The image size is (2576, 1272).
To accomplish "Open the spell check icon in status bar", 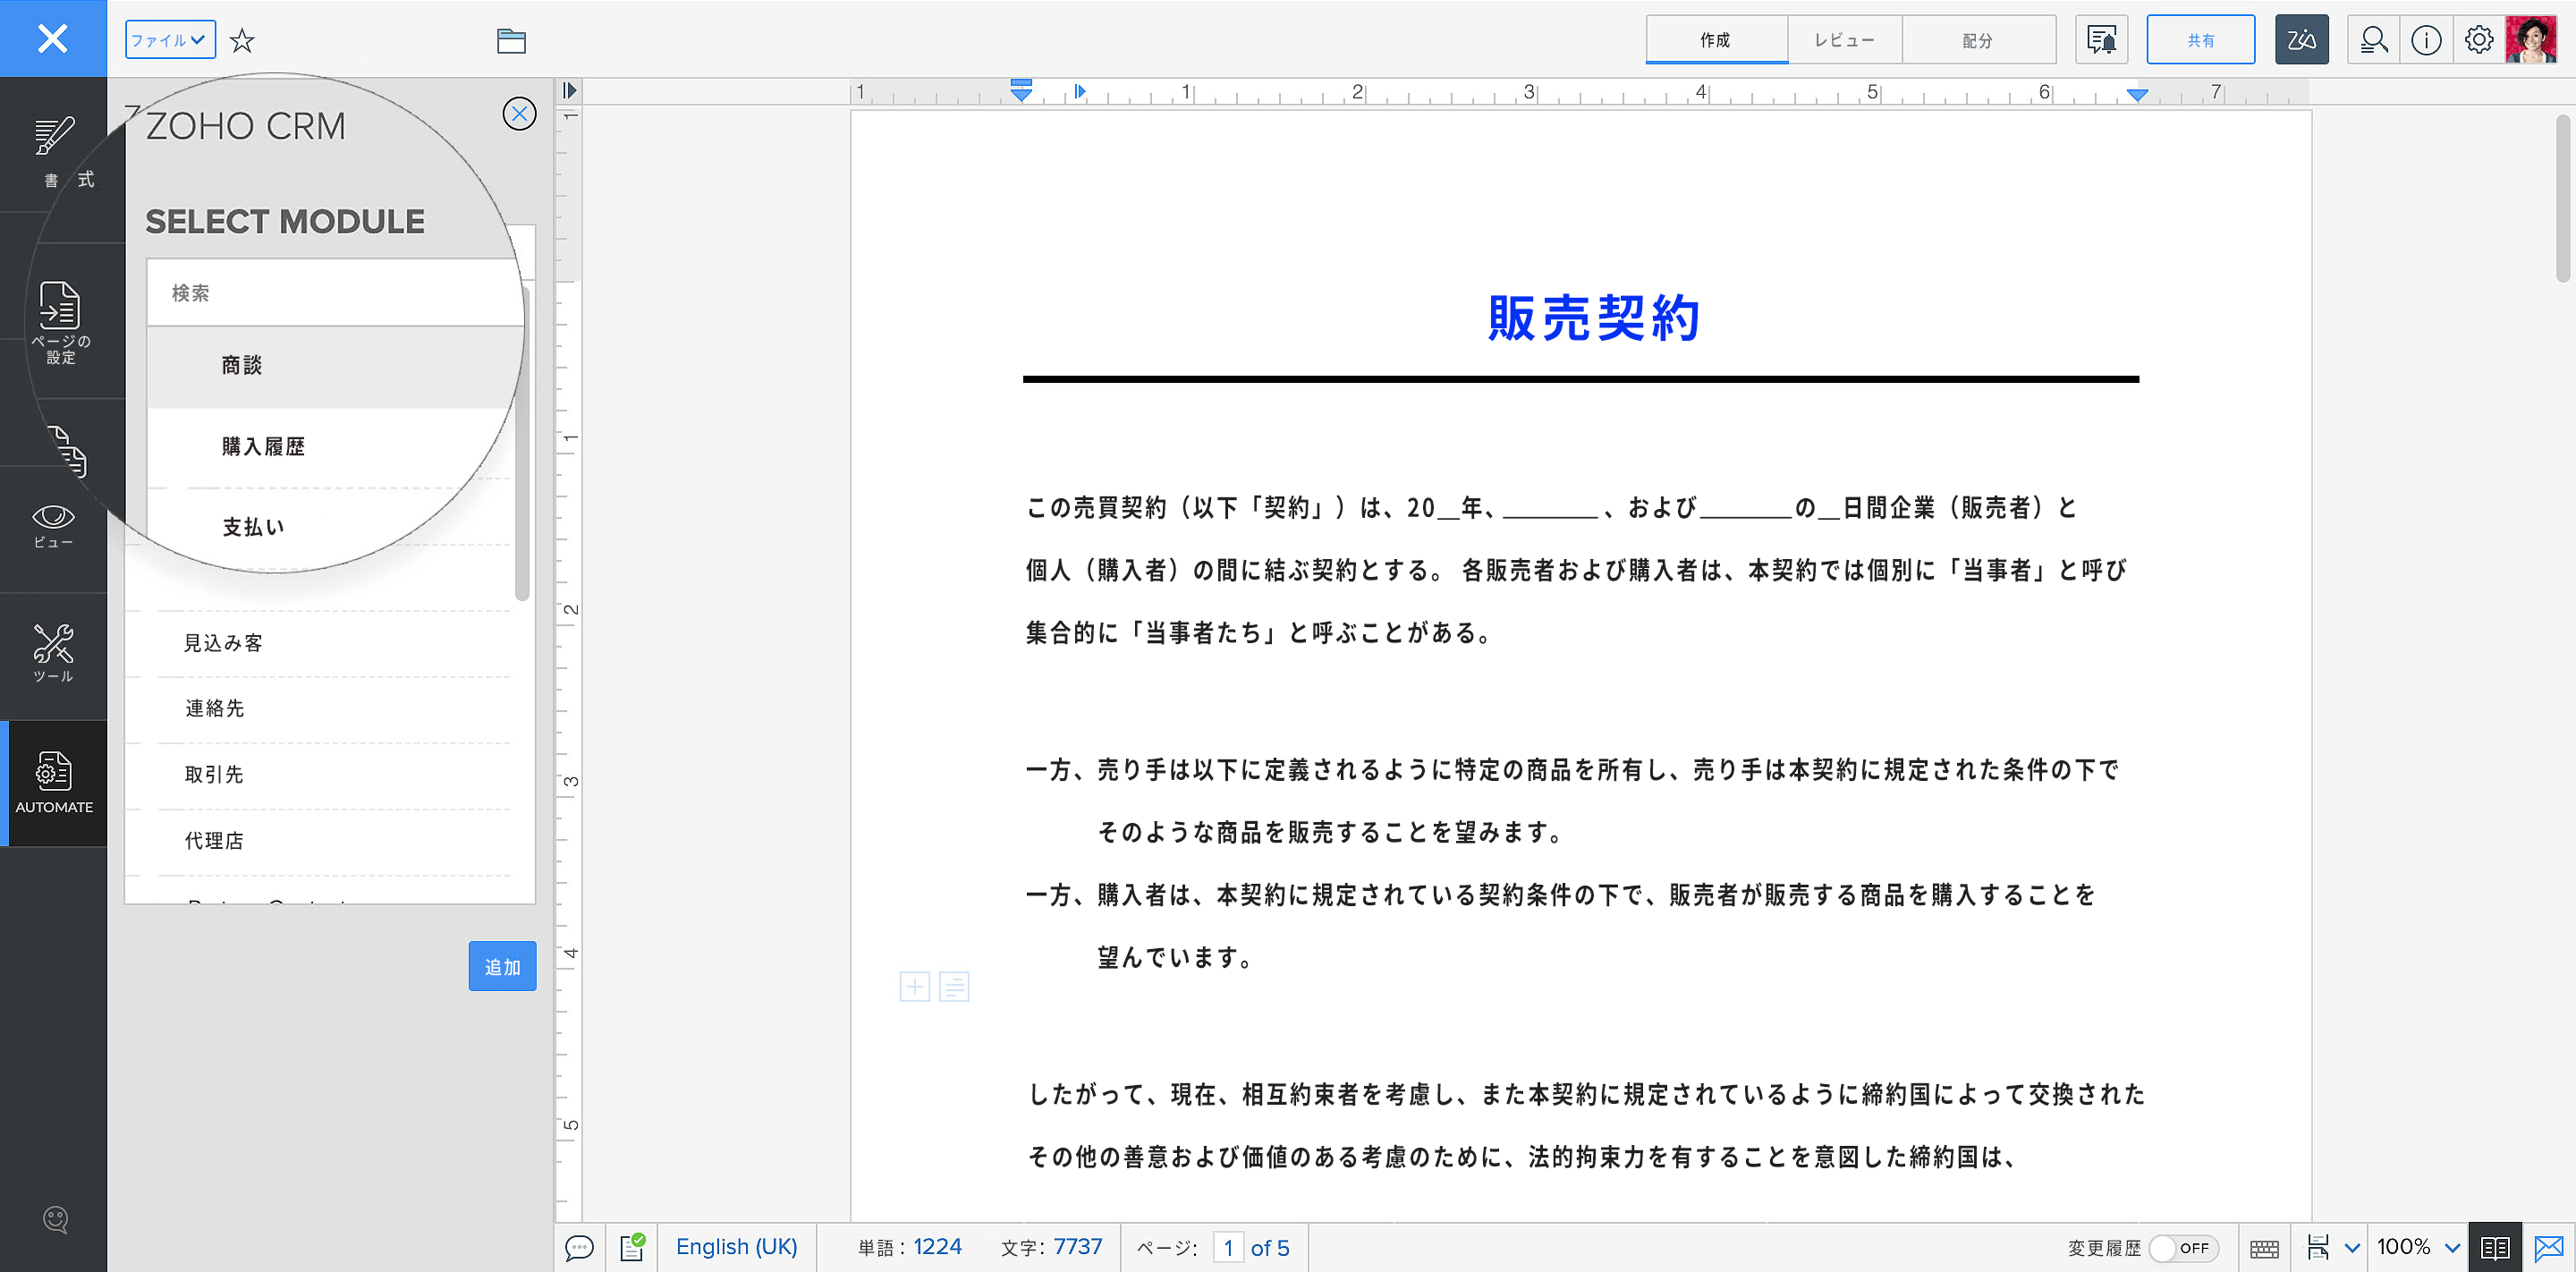I will pyautogui.click(x=632, y=1247).
